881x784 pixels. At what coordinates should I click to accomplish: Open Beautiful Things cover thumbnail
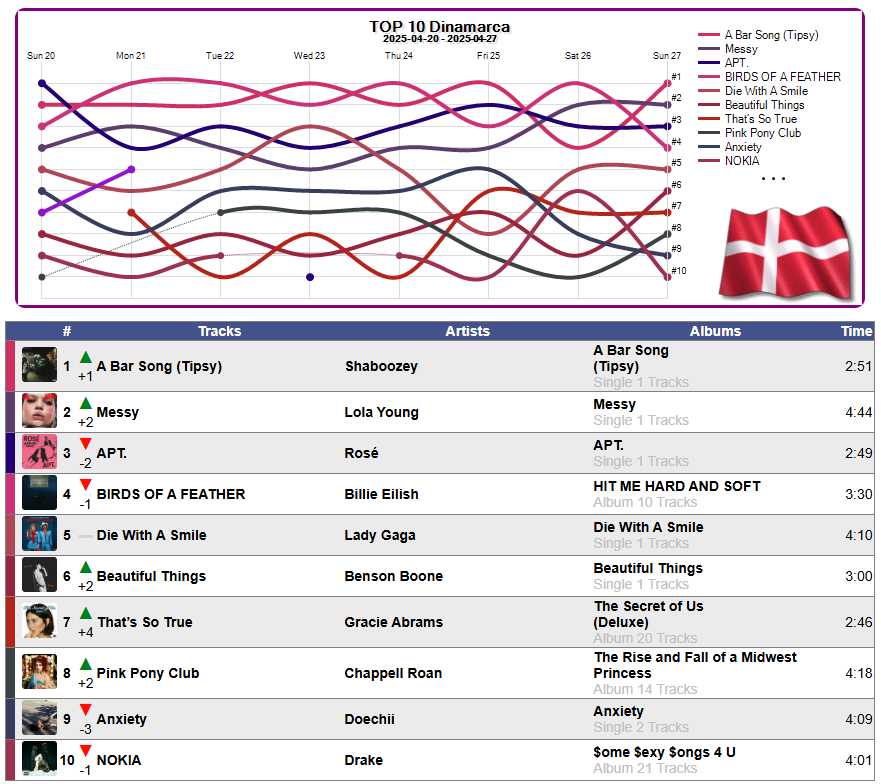click(x=39, y=575)
